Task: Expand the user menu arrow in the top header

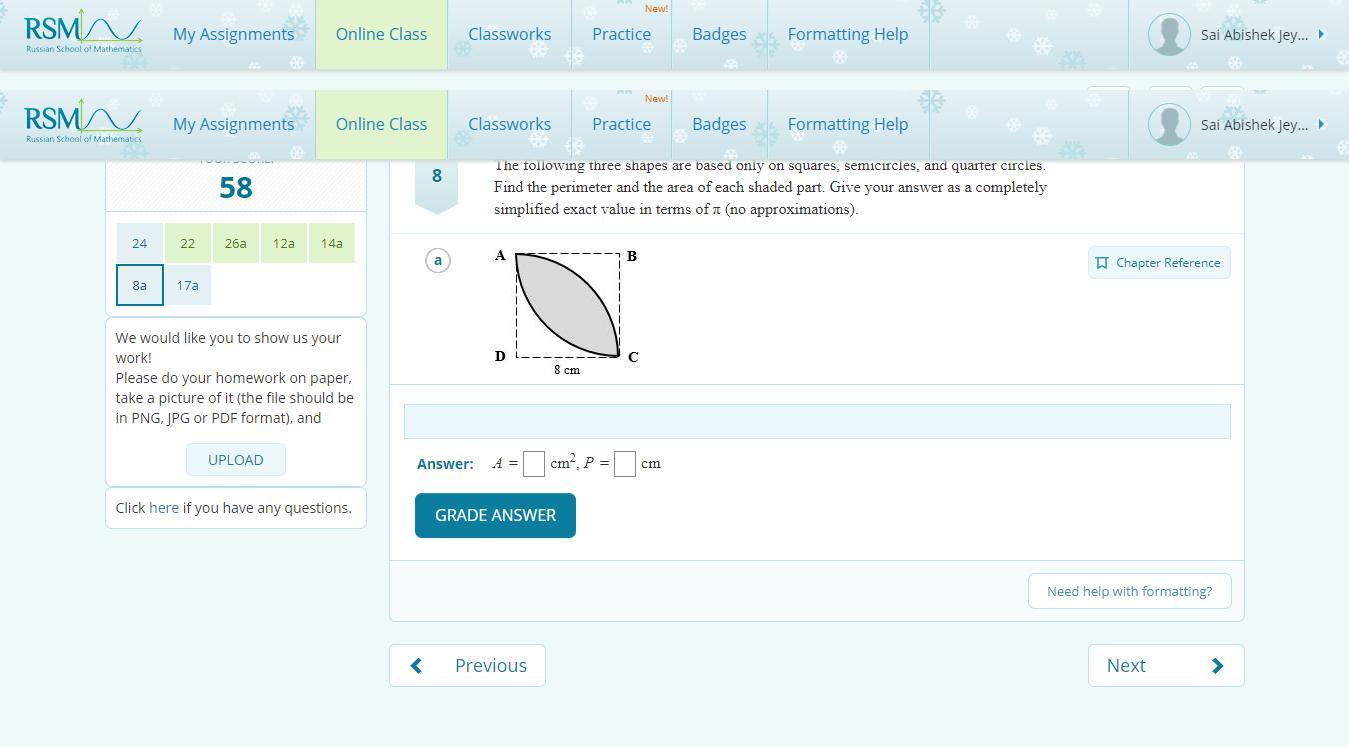Action: pyautogui.click(x=1322, y=34)
